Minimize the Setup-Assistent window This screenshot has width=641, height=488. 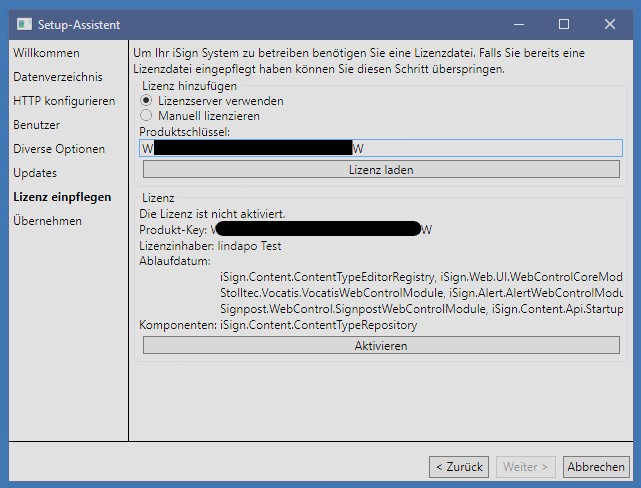click(x=519, y=25)
